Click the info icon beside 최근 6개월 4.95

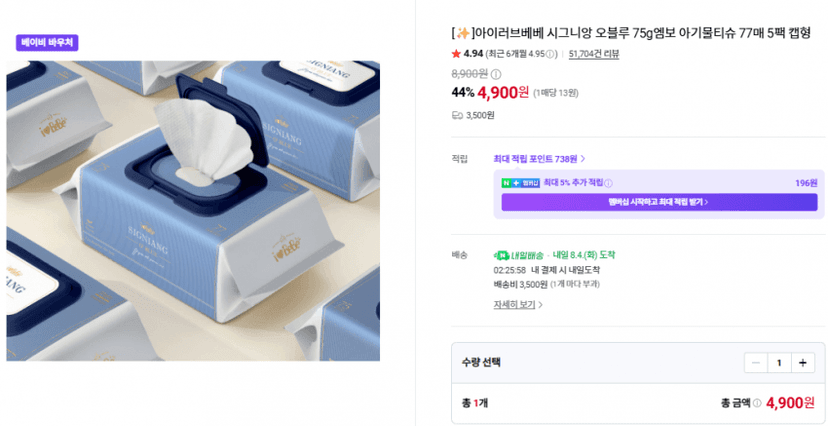(550, 54)
